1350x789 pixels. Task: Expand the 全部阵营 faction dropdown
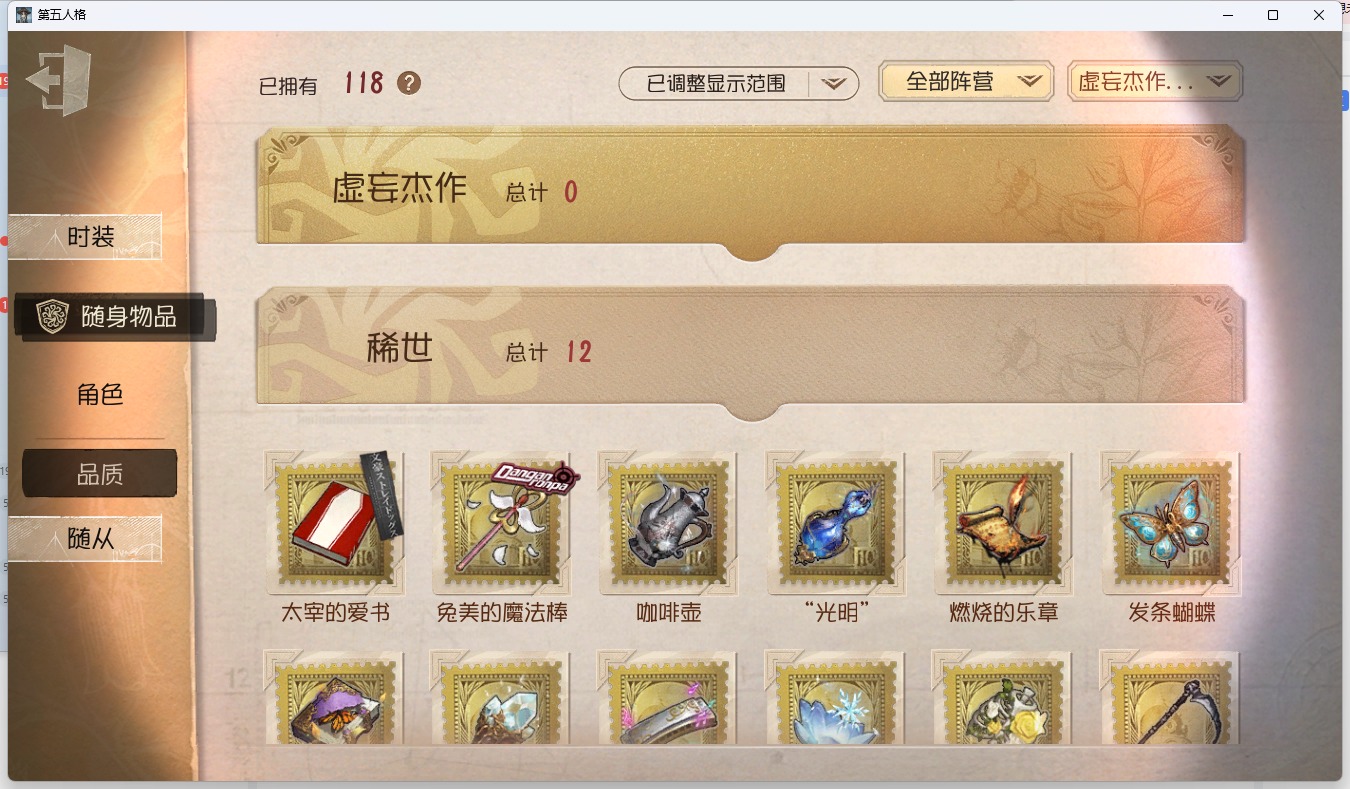point(966,82)
